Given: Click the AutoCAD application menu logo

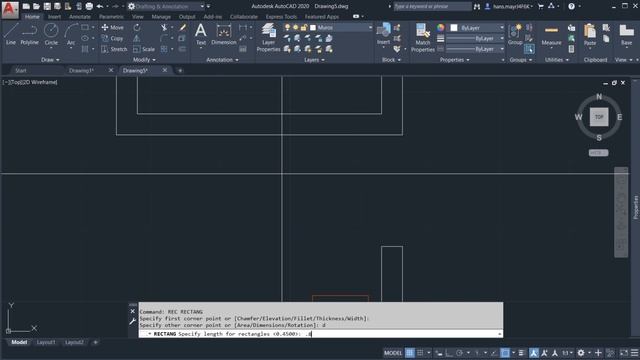Looking at the screenshot, I should 10,9.
